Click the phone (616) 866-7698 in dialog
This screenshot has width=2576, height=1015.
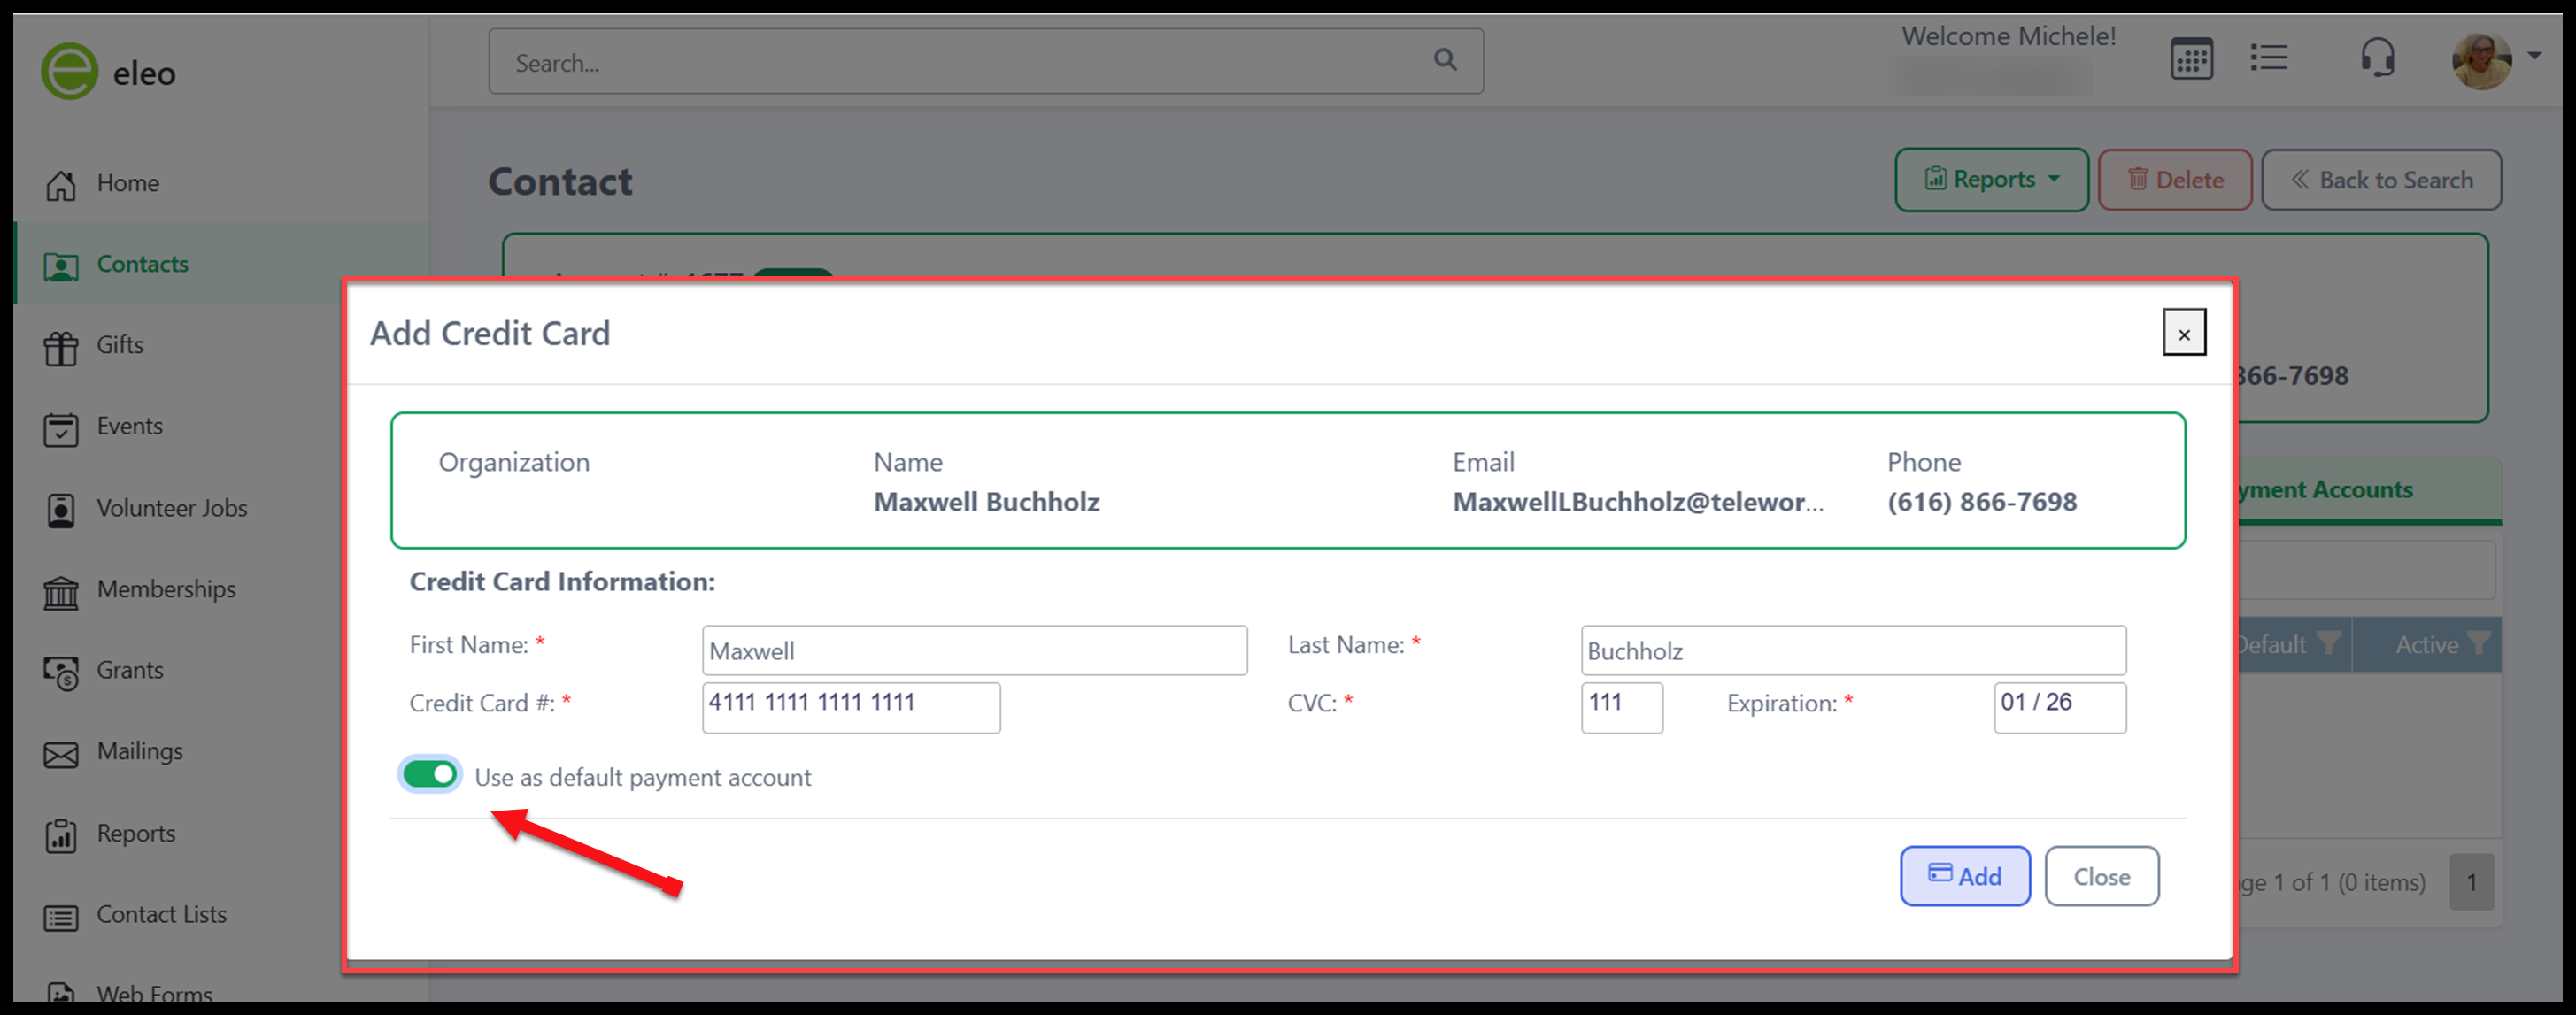(1981, 502)
